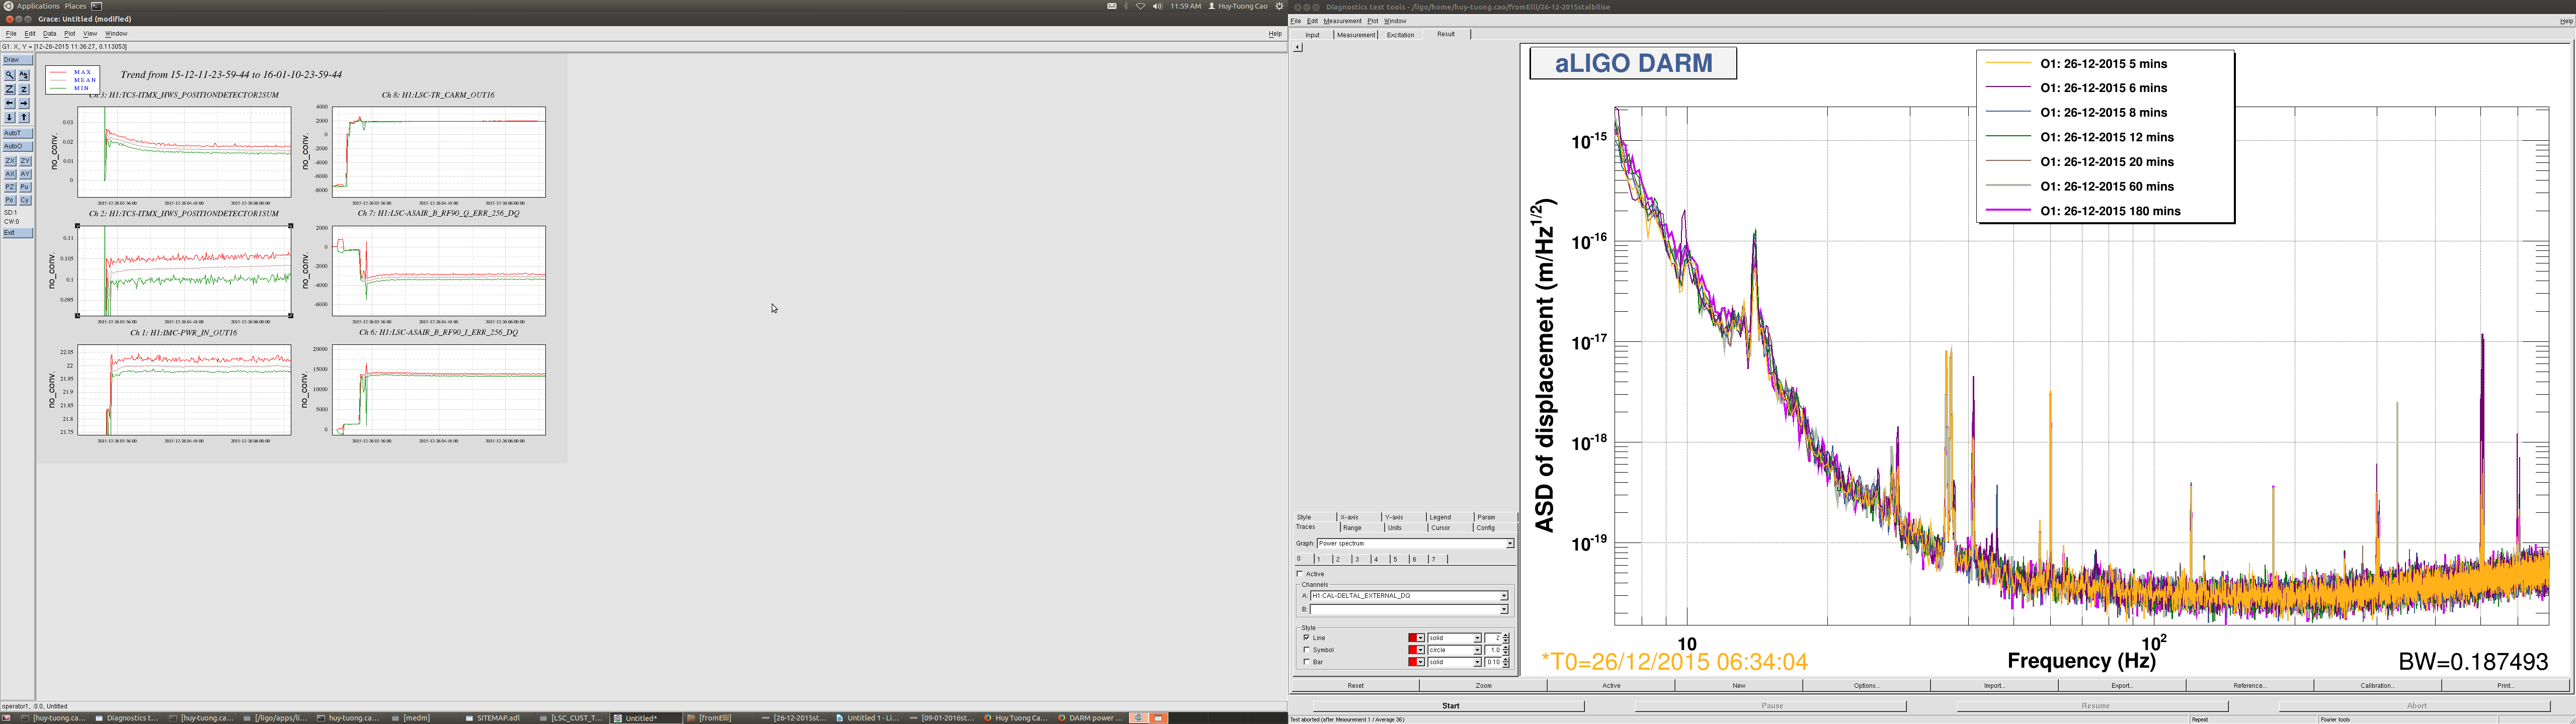The image size is (2576, 724).
Task: Select the magnifier zoom tool in Grace
Action: (x=10, y=75)
